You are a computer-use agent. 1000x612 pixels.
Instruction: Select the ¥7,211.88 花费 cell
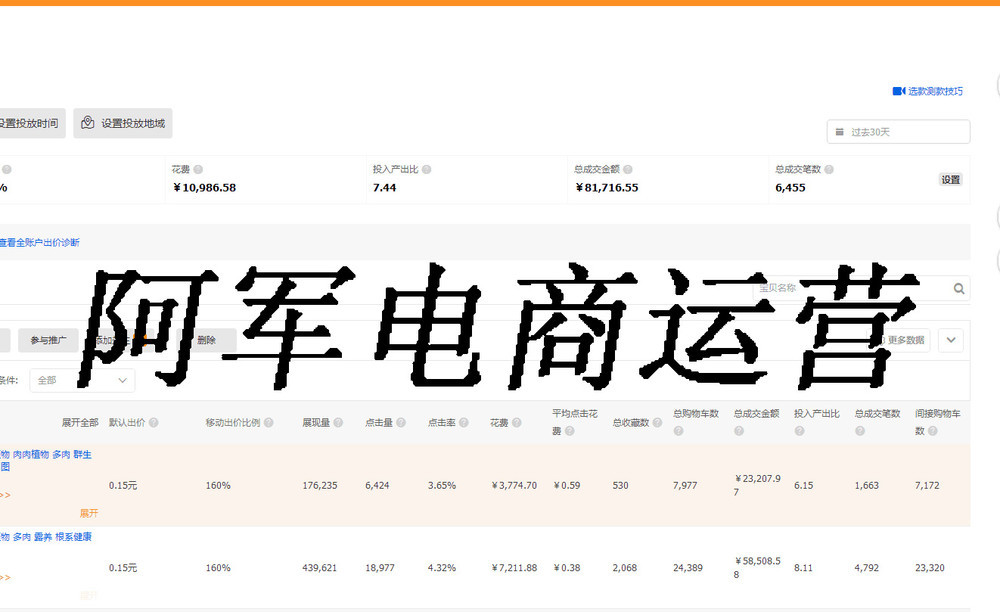(514, 568)
